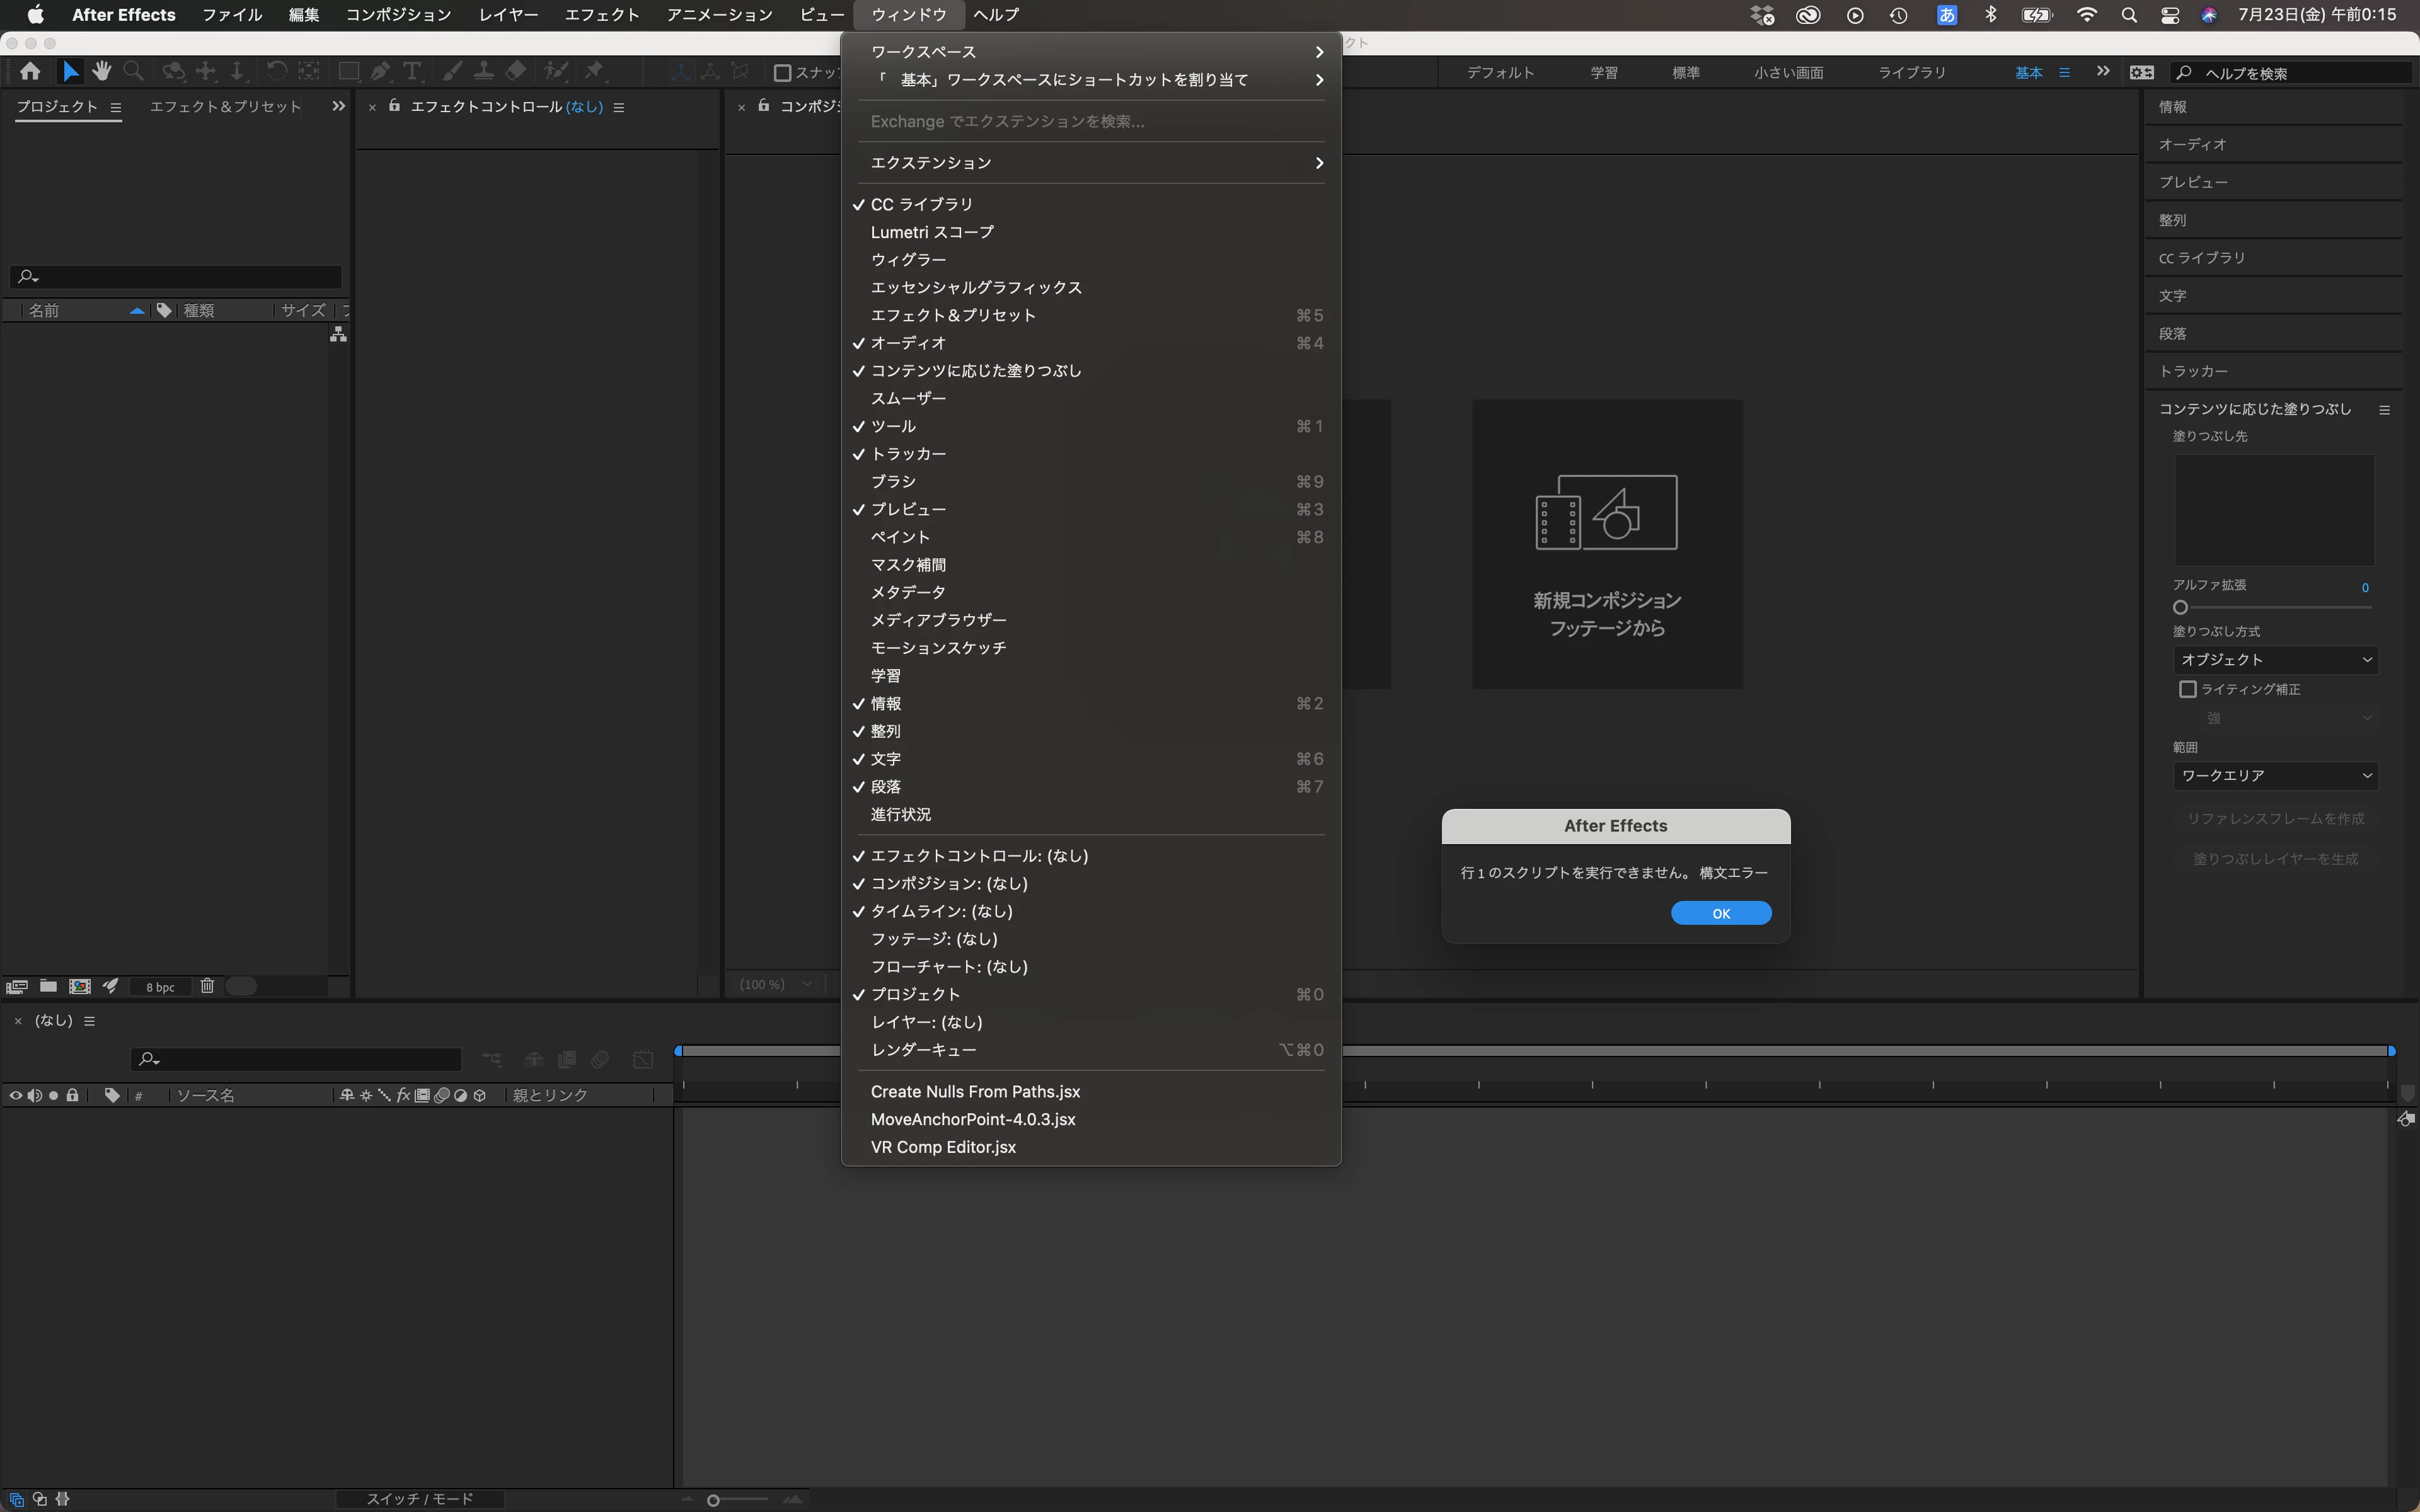Select the Type tool
The width and height of the screenshot is (2420, 1512).
point(412,71)
